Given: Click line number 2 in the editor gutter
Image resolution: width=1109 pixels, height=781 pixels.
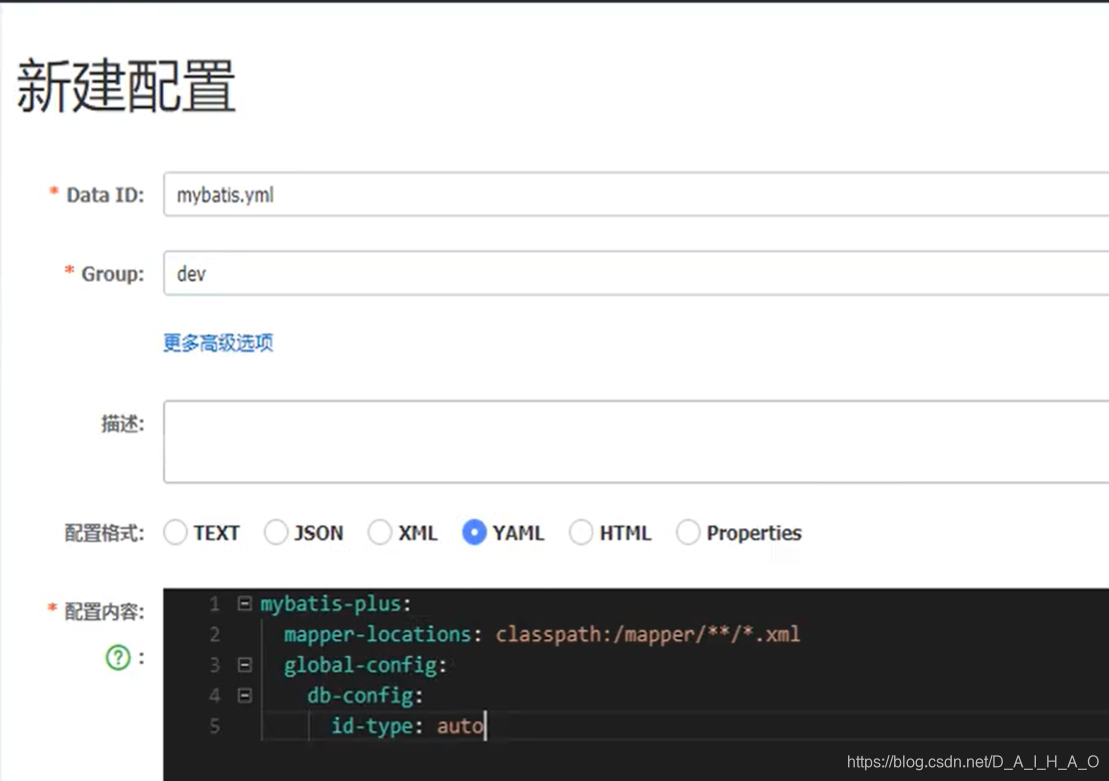Looking at the screenshot, I should (214, 635).
